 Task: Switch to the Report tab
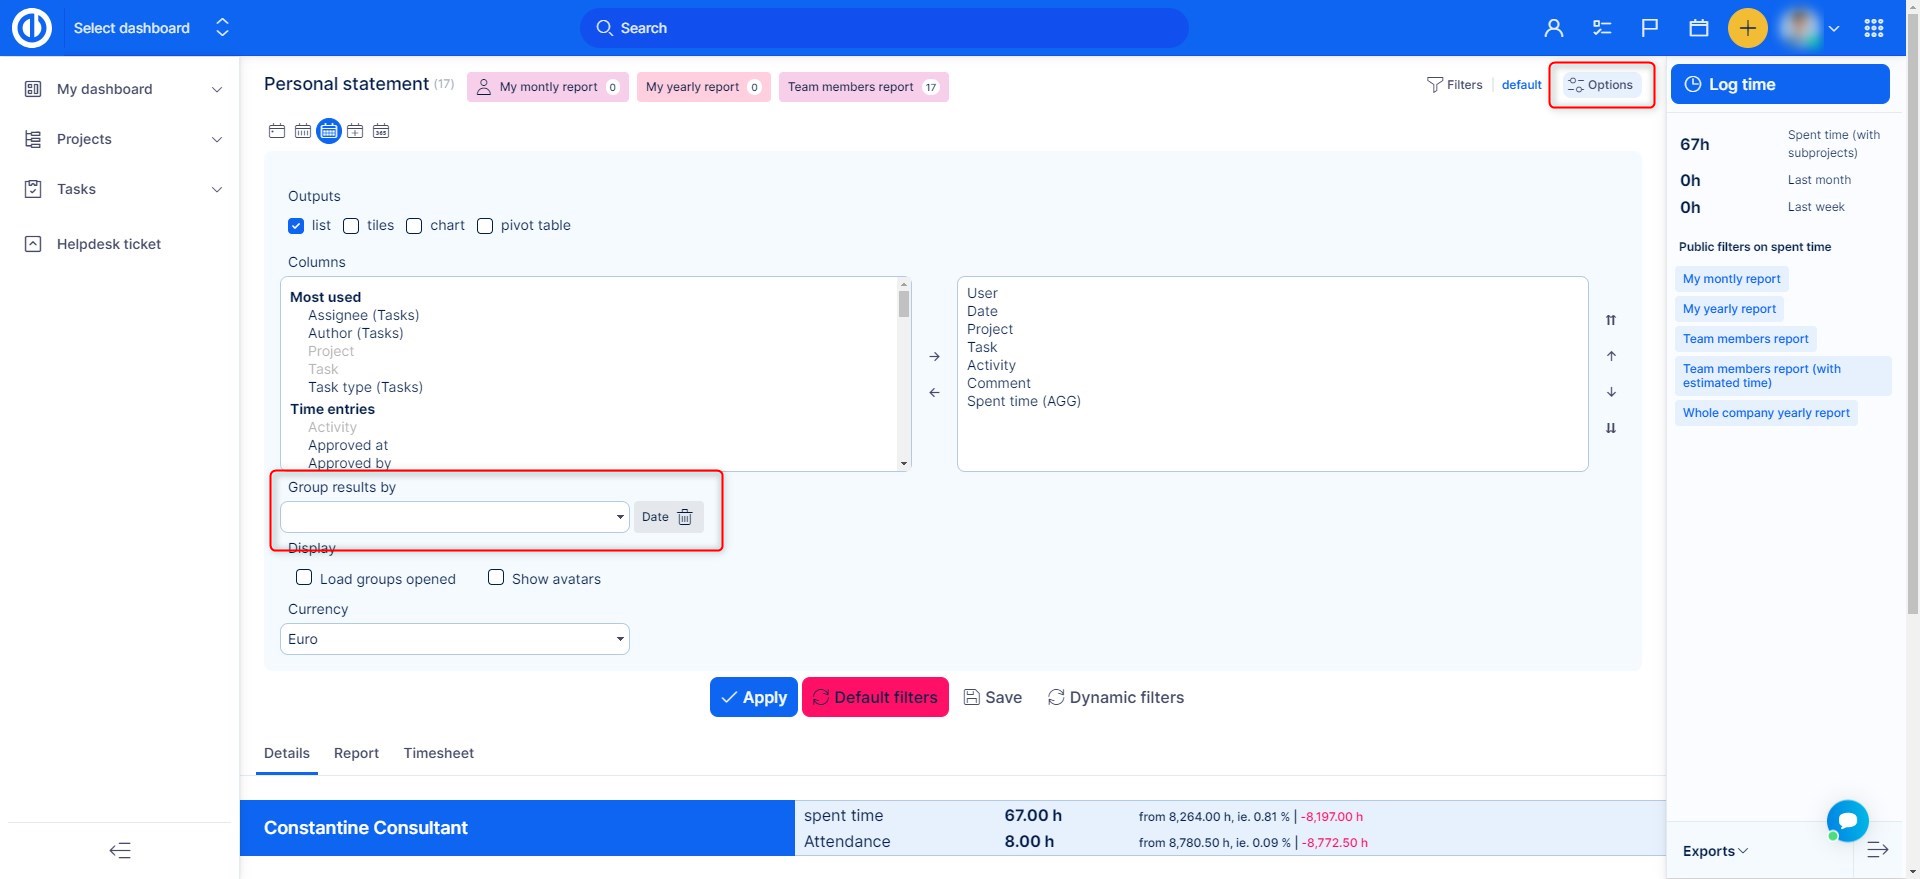click(356, 753)
